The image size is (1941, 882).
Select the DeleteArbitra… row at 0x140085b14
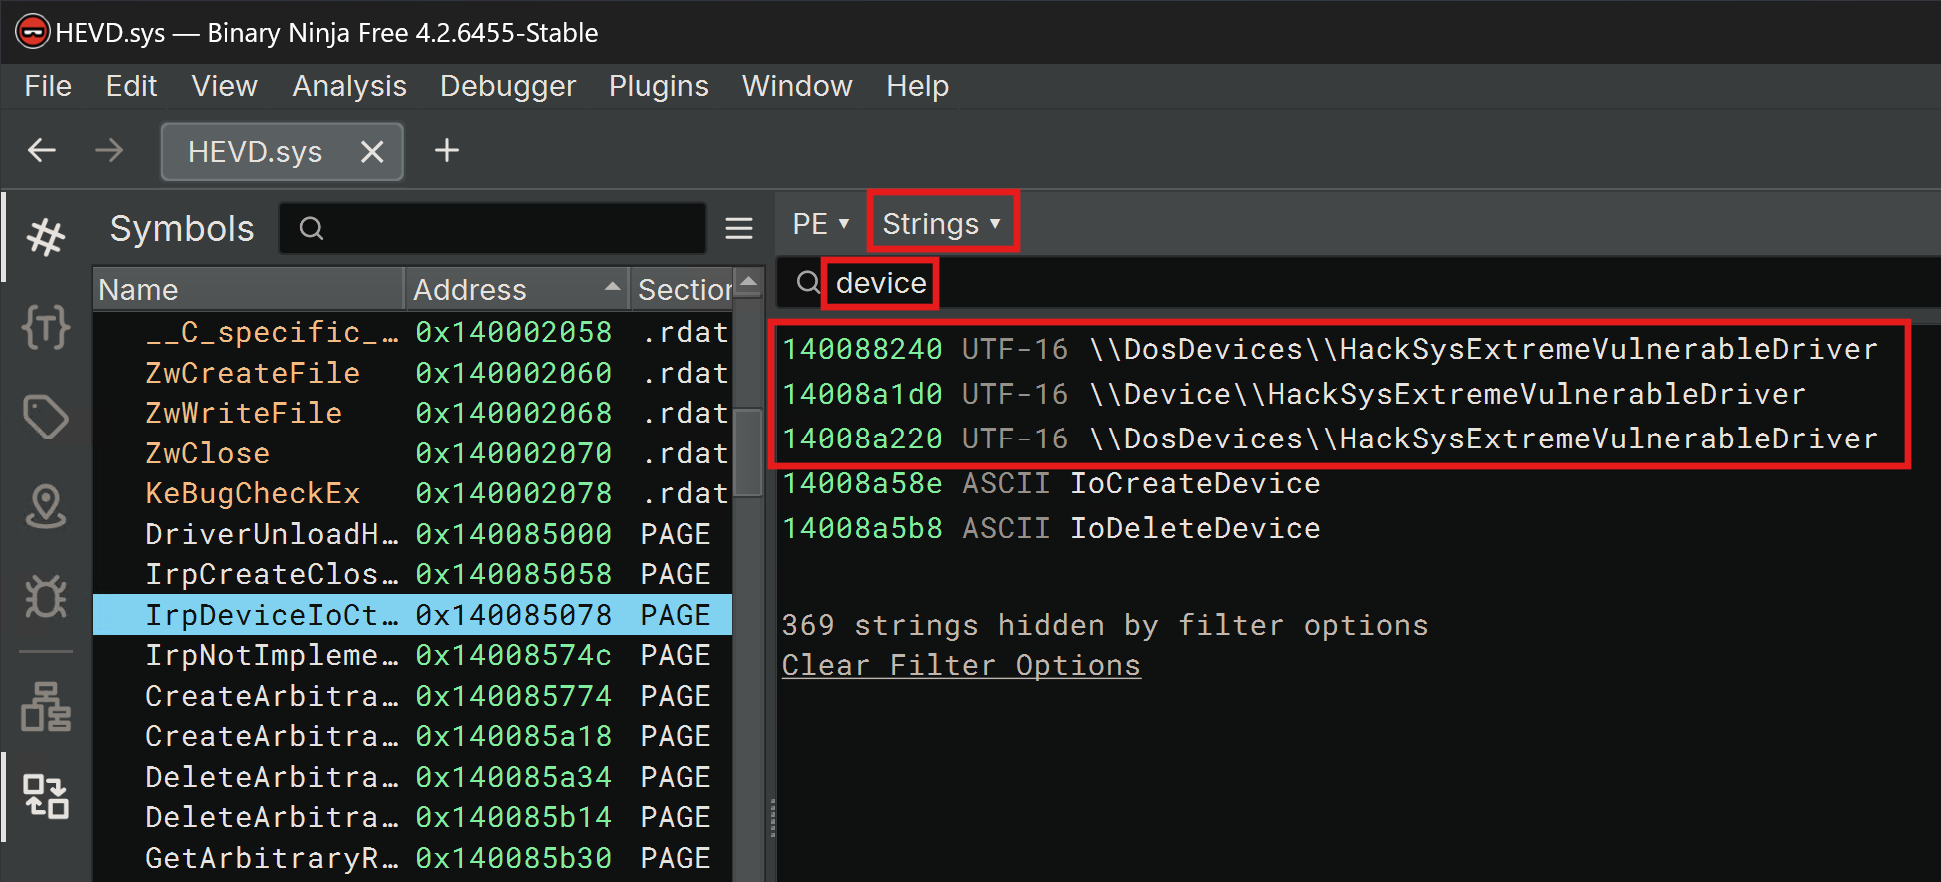[412, 817]
